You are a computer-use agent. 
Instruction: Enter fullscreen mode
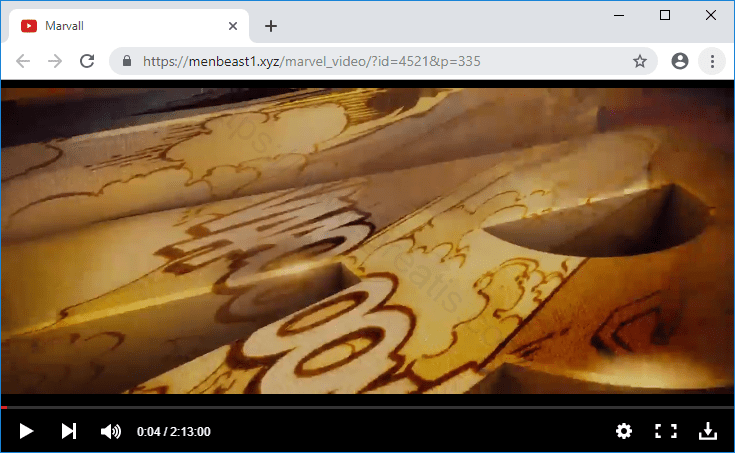pos(665,431)
